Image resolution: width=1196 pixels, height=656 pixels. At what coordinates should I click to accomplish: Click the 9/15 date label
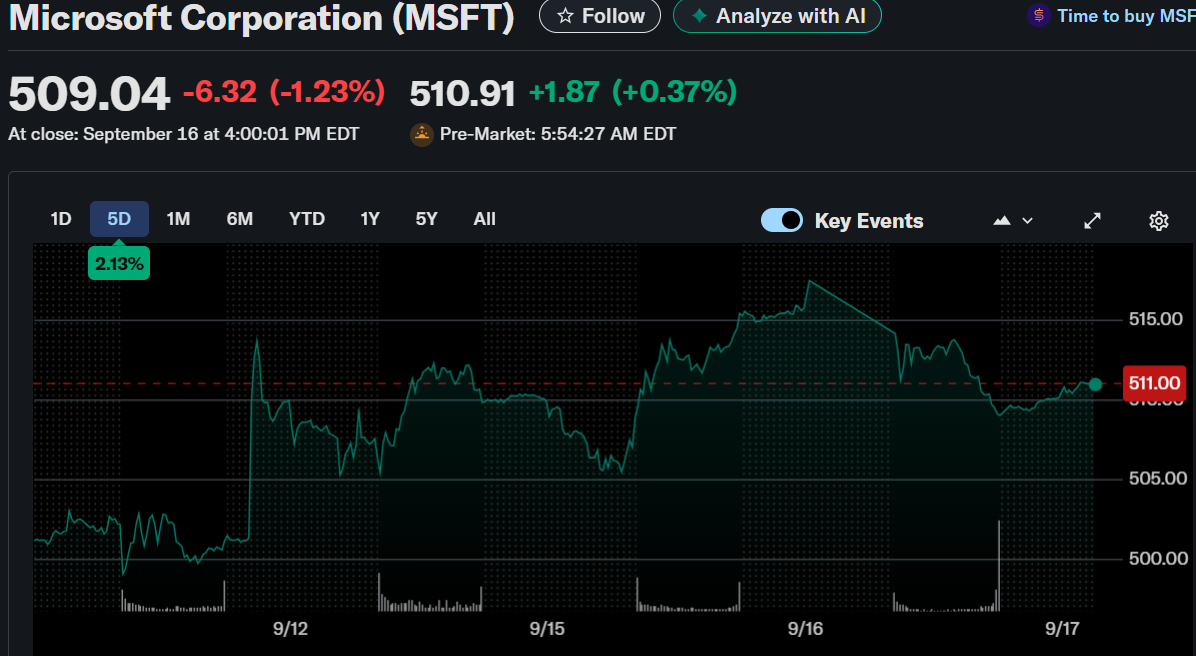(x=547, y=629)
